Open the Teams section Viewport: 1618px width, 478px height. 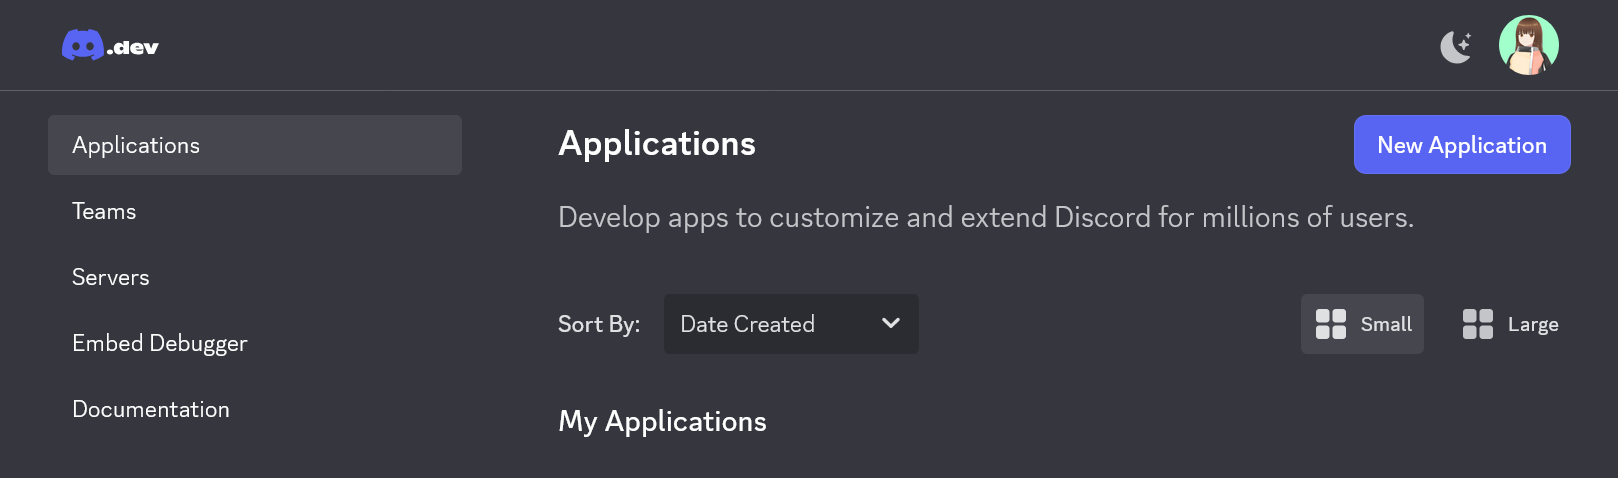pos(104,211)
